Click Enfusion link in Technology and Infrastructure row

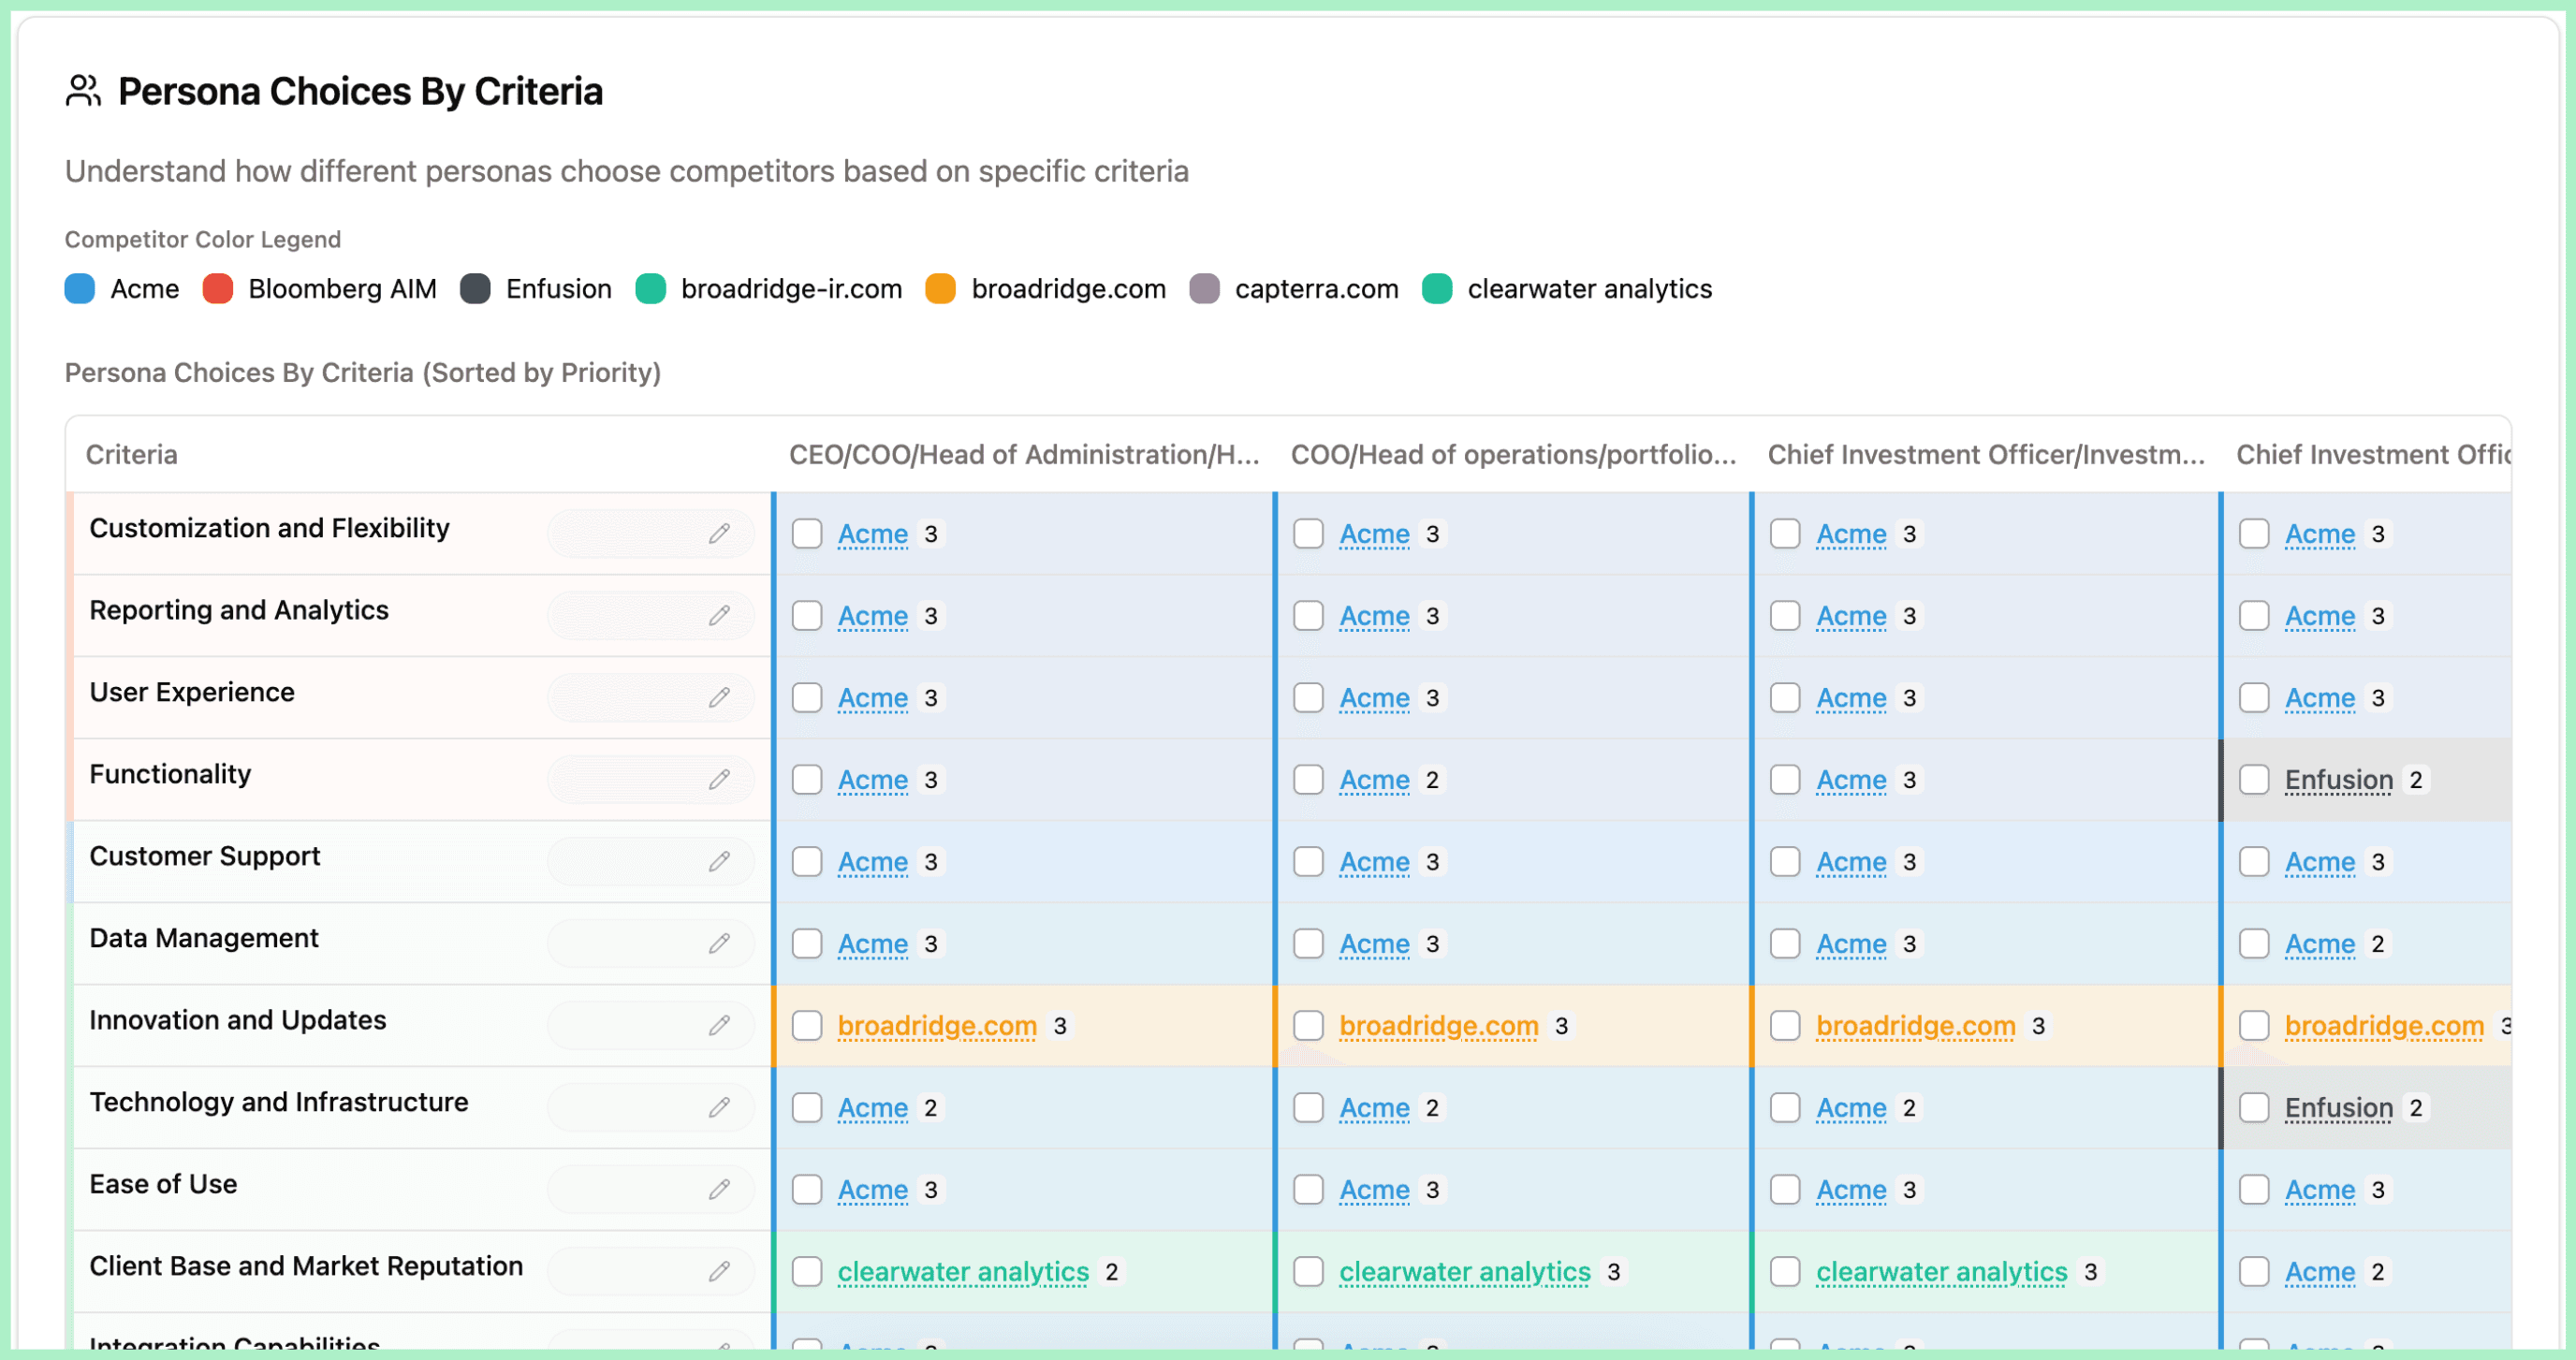tap(2338, 1108)
